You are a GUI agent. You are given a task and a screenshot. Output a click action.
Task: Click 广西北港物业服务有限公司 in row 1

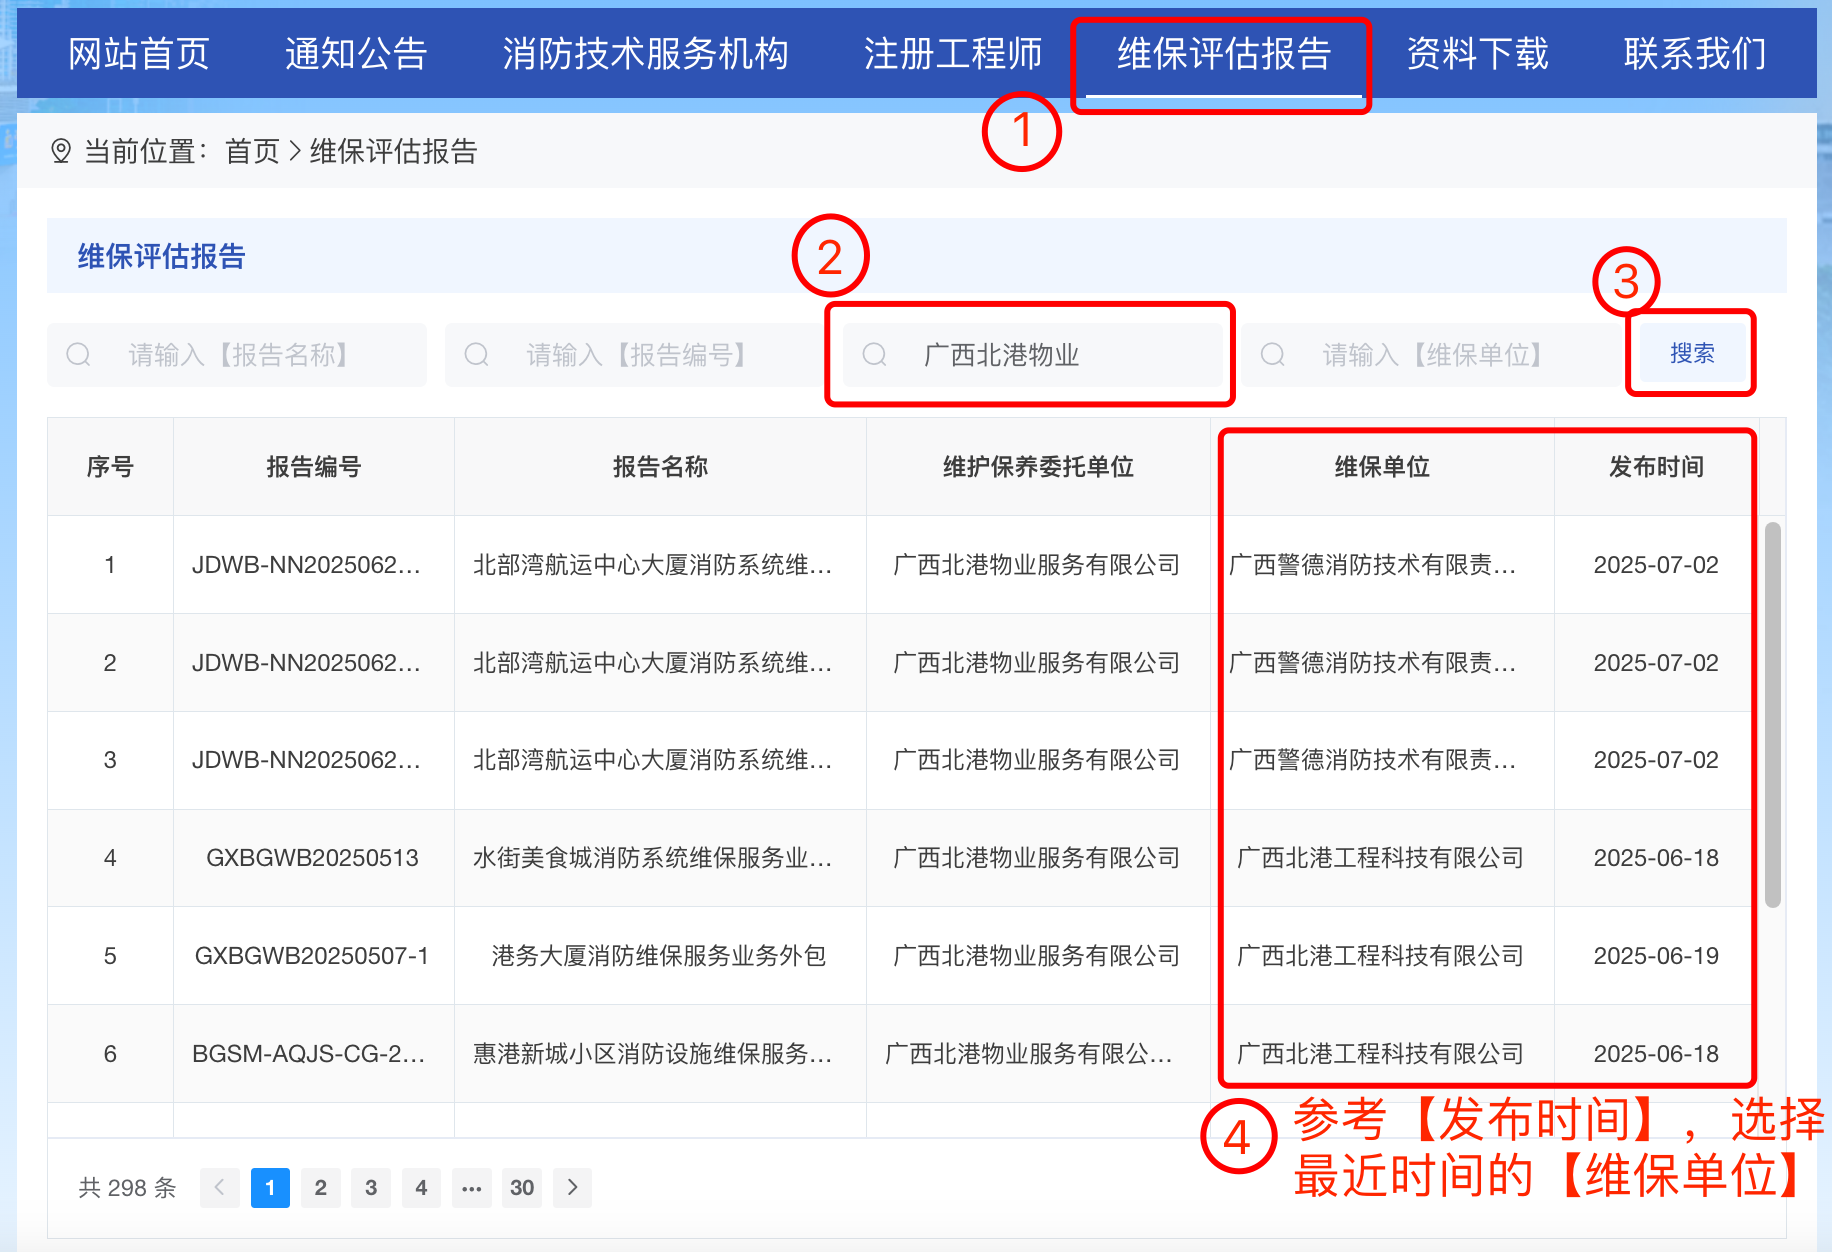(x=1037, y=565)
